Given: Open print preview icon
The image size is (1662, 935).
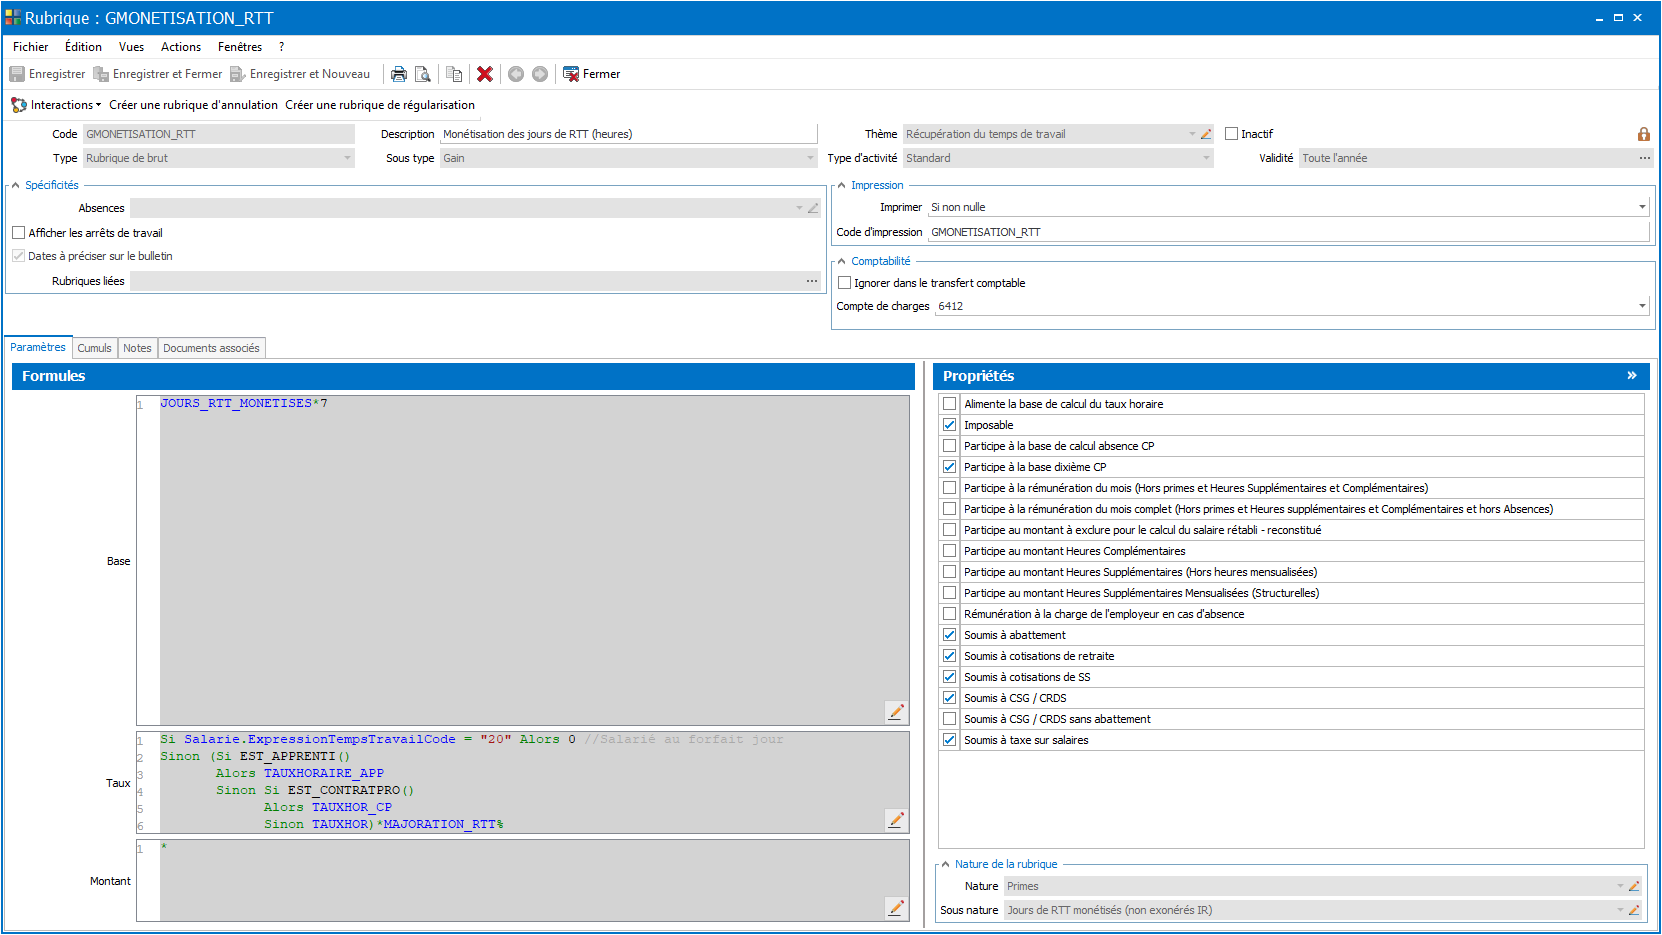Looking at the screenshot, I should click(423, 74).
